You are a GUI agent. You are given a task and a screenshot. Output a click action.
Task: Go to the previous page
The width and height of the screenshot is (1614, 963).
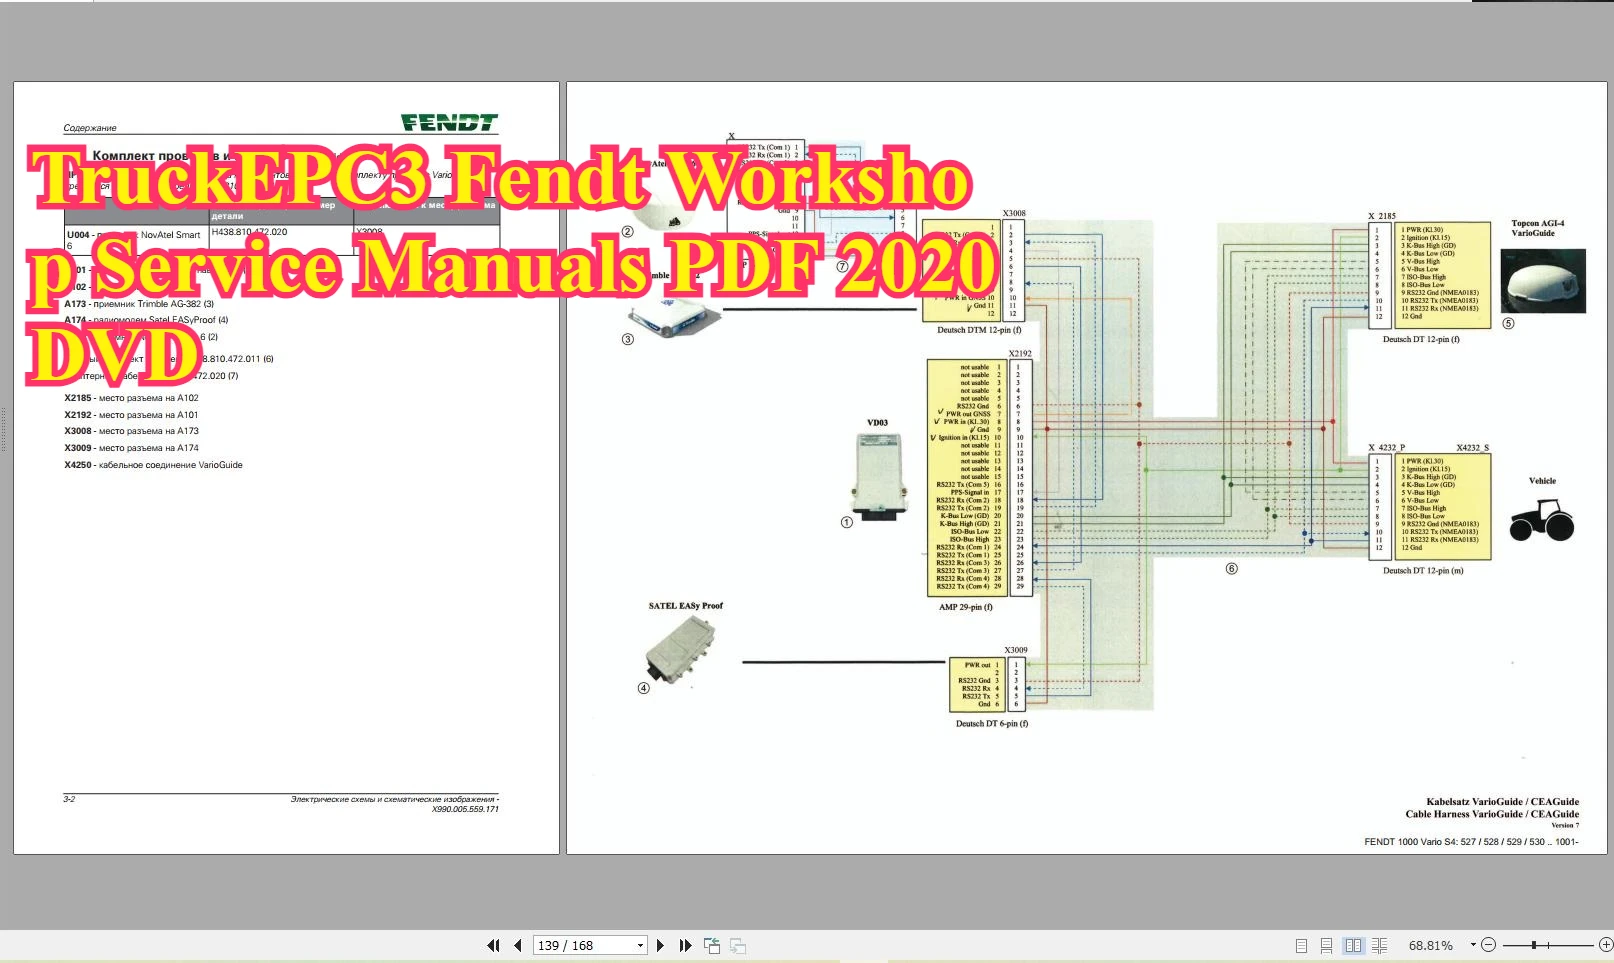(x=517, y=945)
